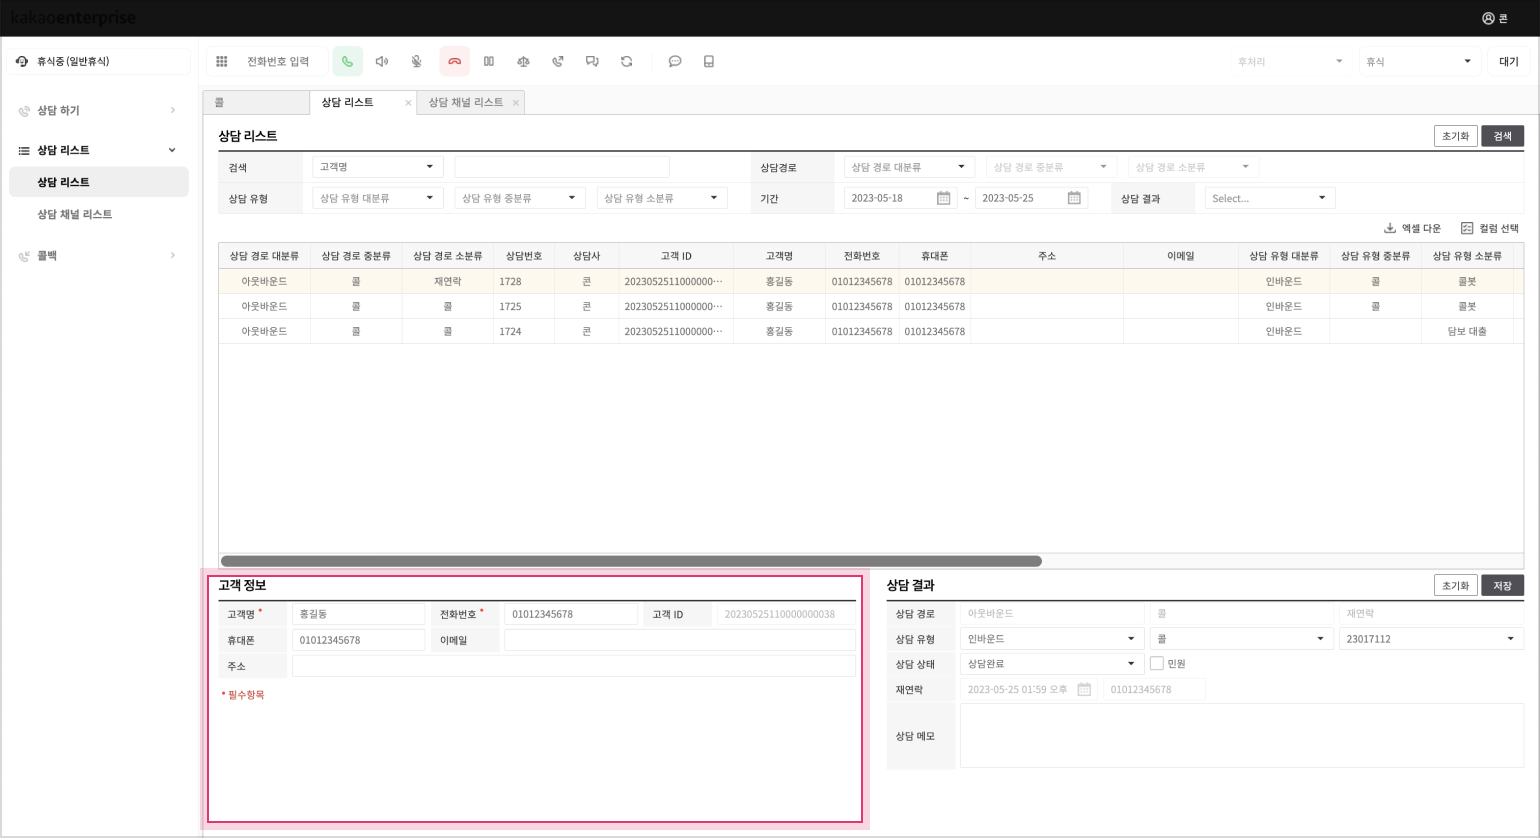
Task: Open the 상담 경로 대분류 dropdown
Action: pos(908,167)
